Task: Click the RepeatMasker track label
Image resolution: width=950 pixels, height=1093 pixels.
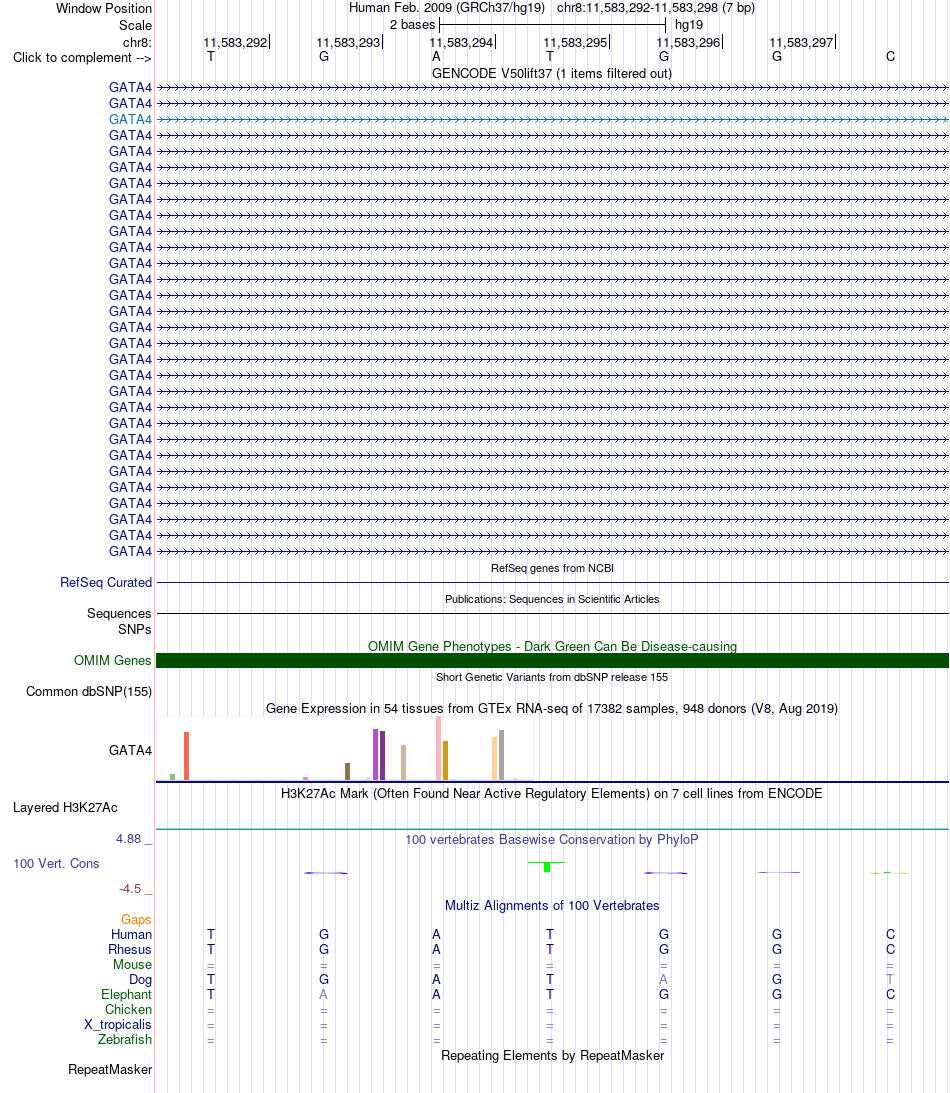Action: pos(109,1069)
